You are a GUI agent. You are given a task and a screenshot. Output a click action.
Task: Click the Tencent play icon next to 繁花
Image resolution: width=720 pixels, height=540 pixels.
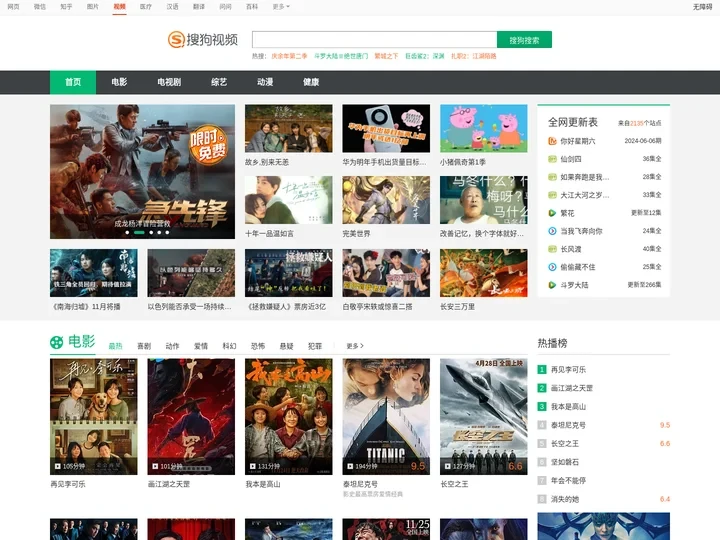pos(552,213)
